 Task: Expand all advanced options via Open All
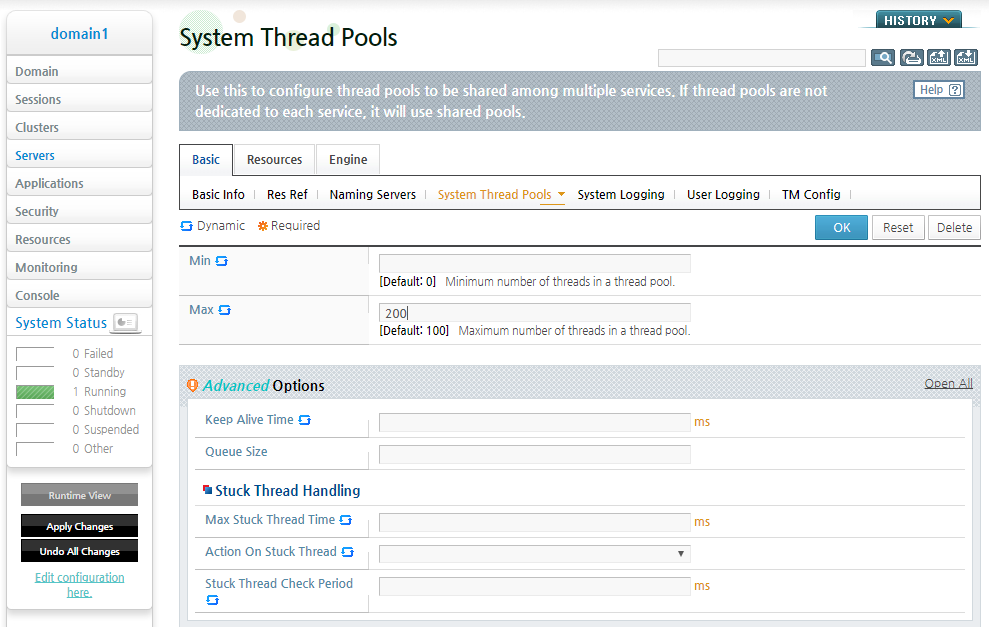(x=948, y=384)
